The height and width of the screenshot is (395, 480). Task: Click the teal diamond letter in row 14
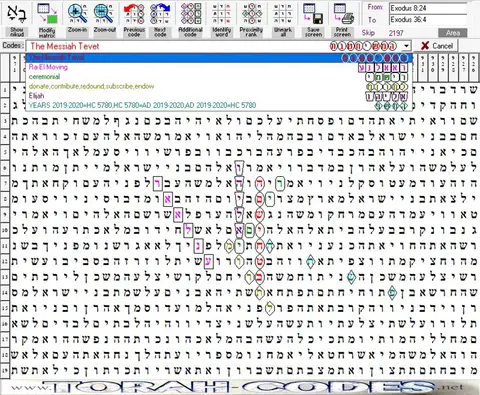coord(392,293)
